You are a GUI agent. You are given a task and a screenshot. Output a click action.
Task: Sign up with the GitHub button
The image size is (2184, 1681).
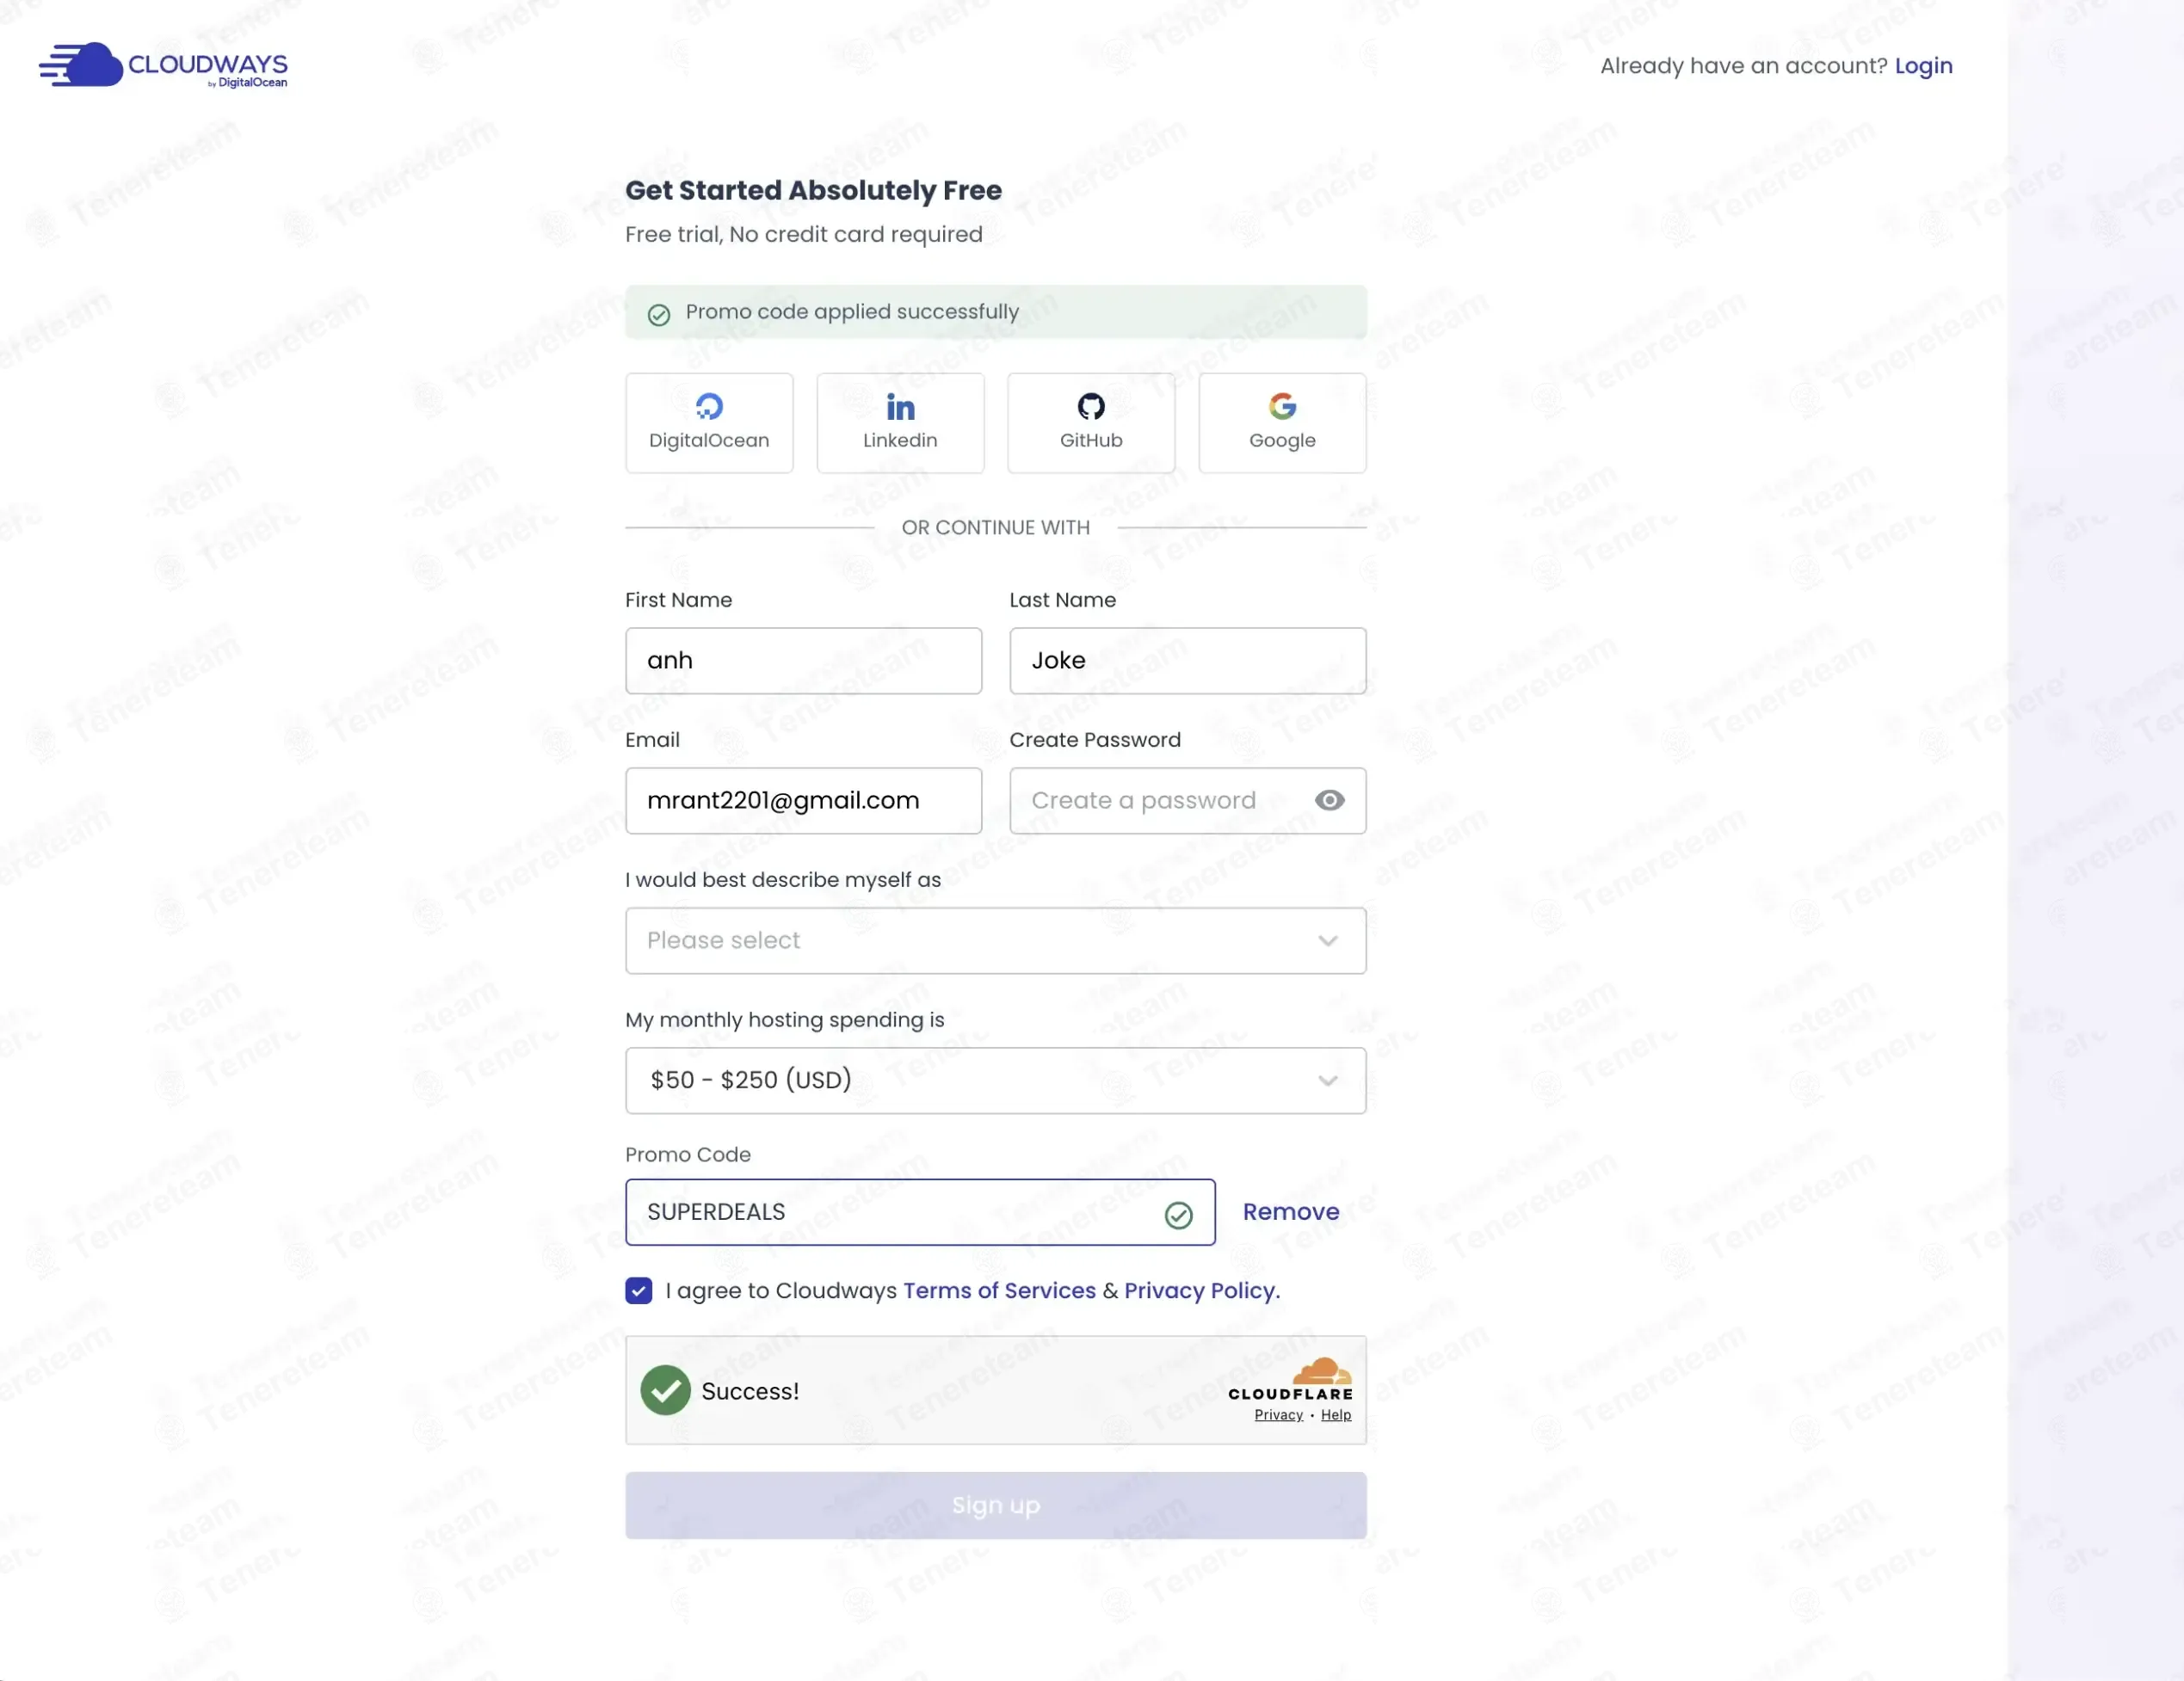1091,423
